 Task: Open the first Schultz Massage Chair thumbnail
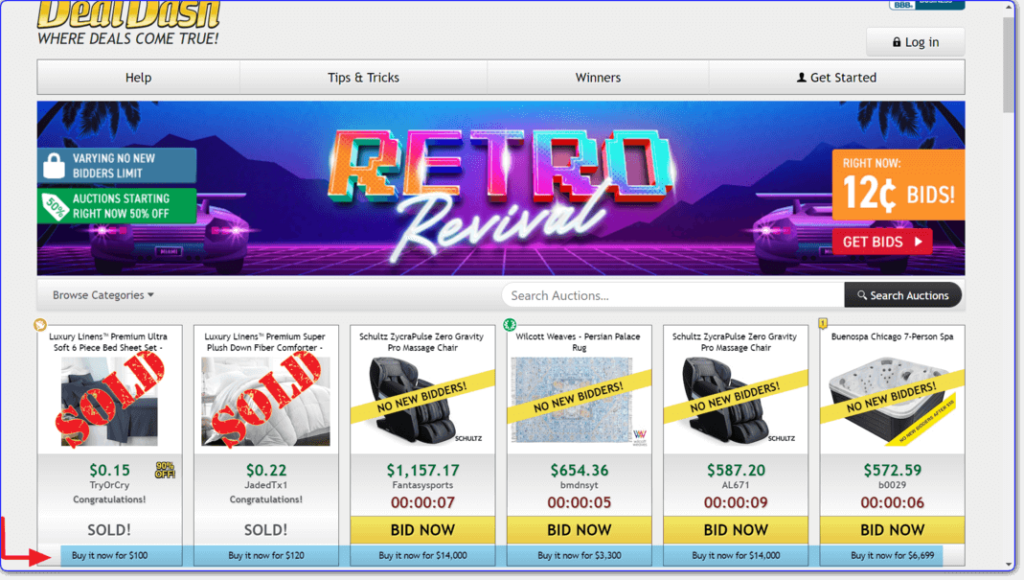pos(423,402)
